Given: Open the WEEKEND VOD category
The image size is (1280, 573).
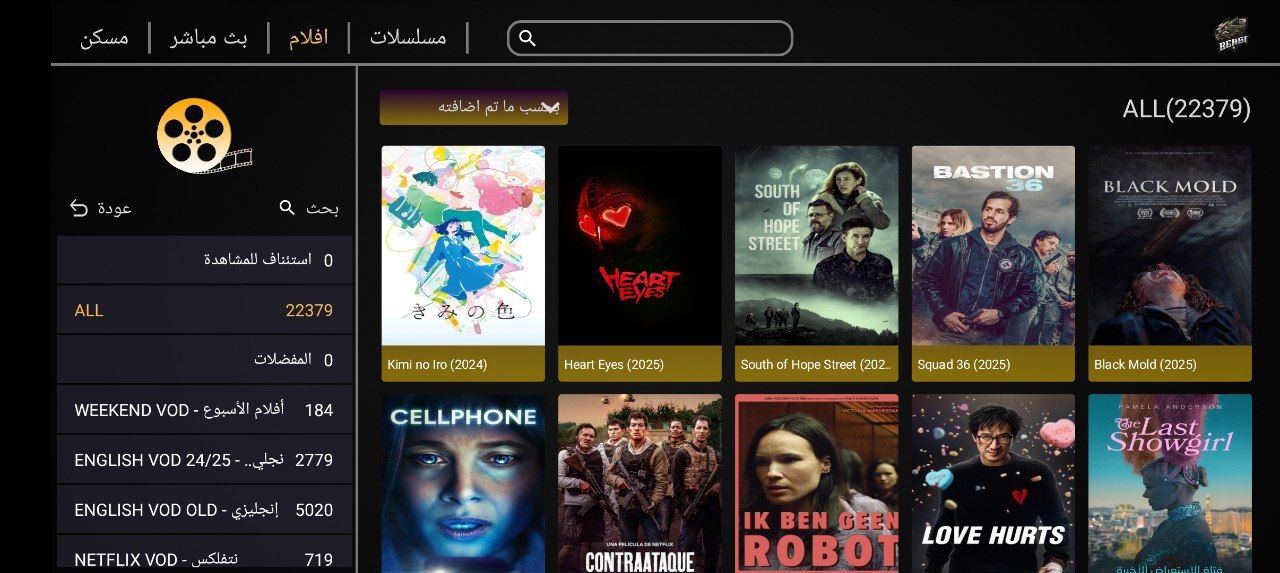Looking at the screenshot, I should 204,410.
